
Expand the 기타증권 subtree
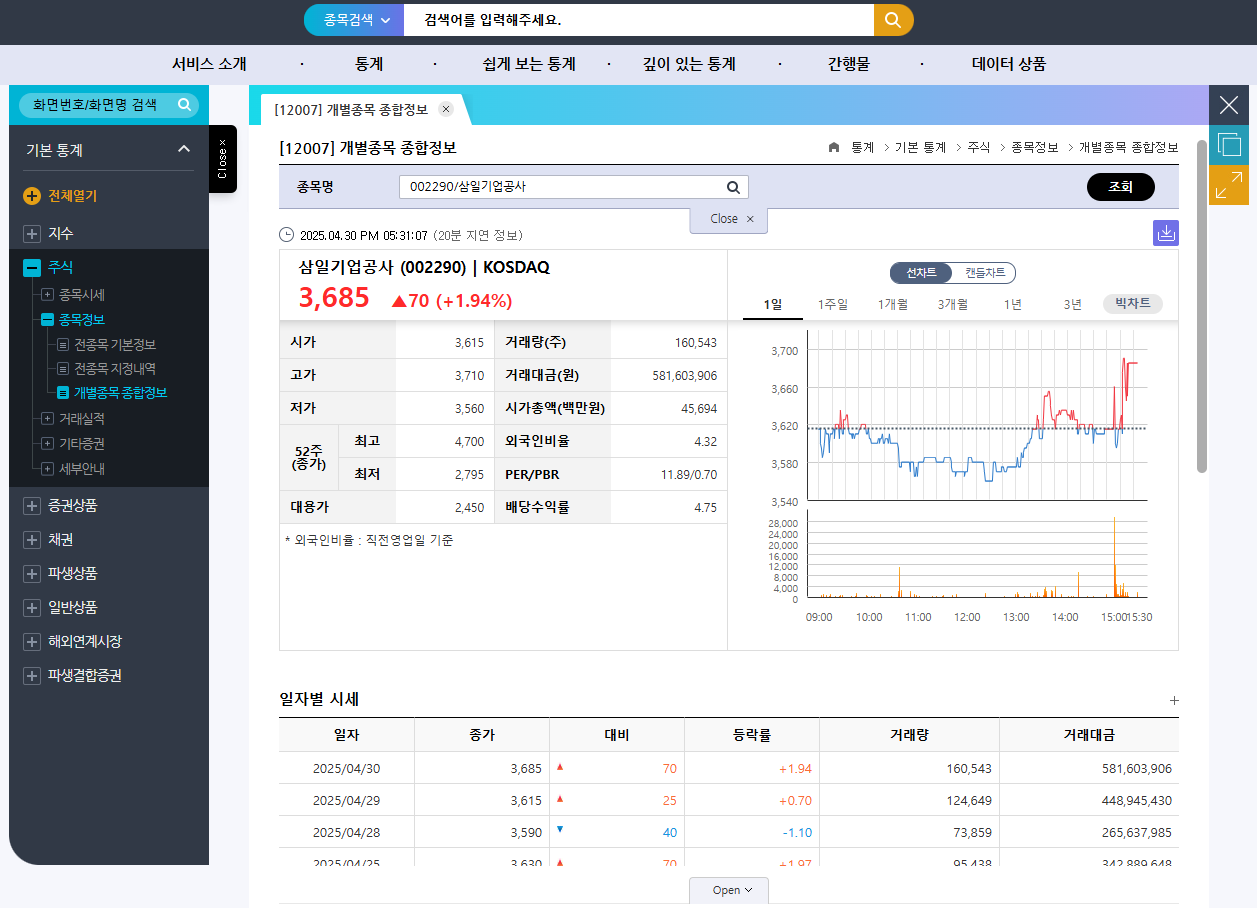pyautogui.click(x=47, y=443)
